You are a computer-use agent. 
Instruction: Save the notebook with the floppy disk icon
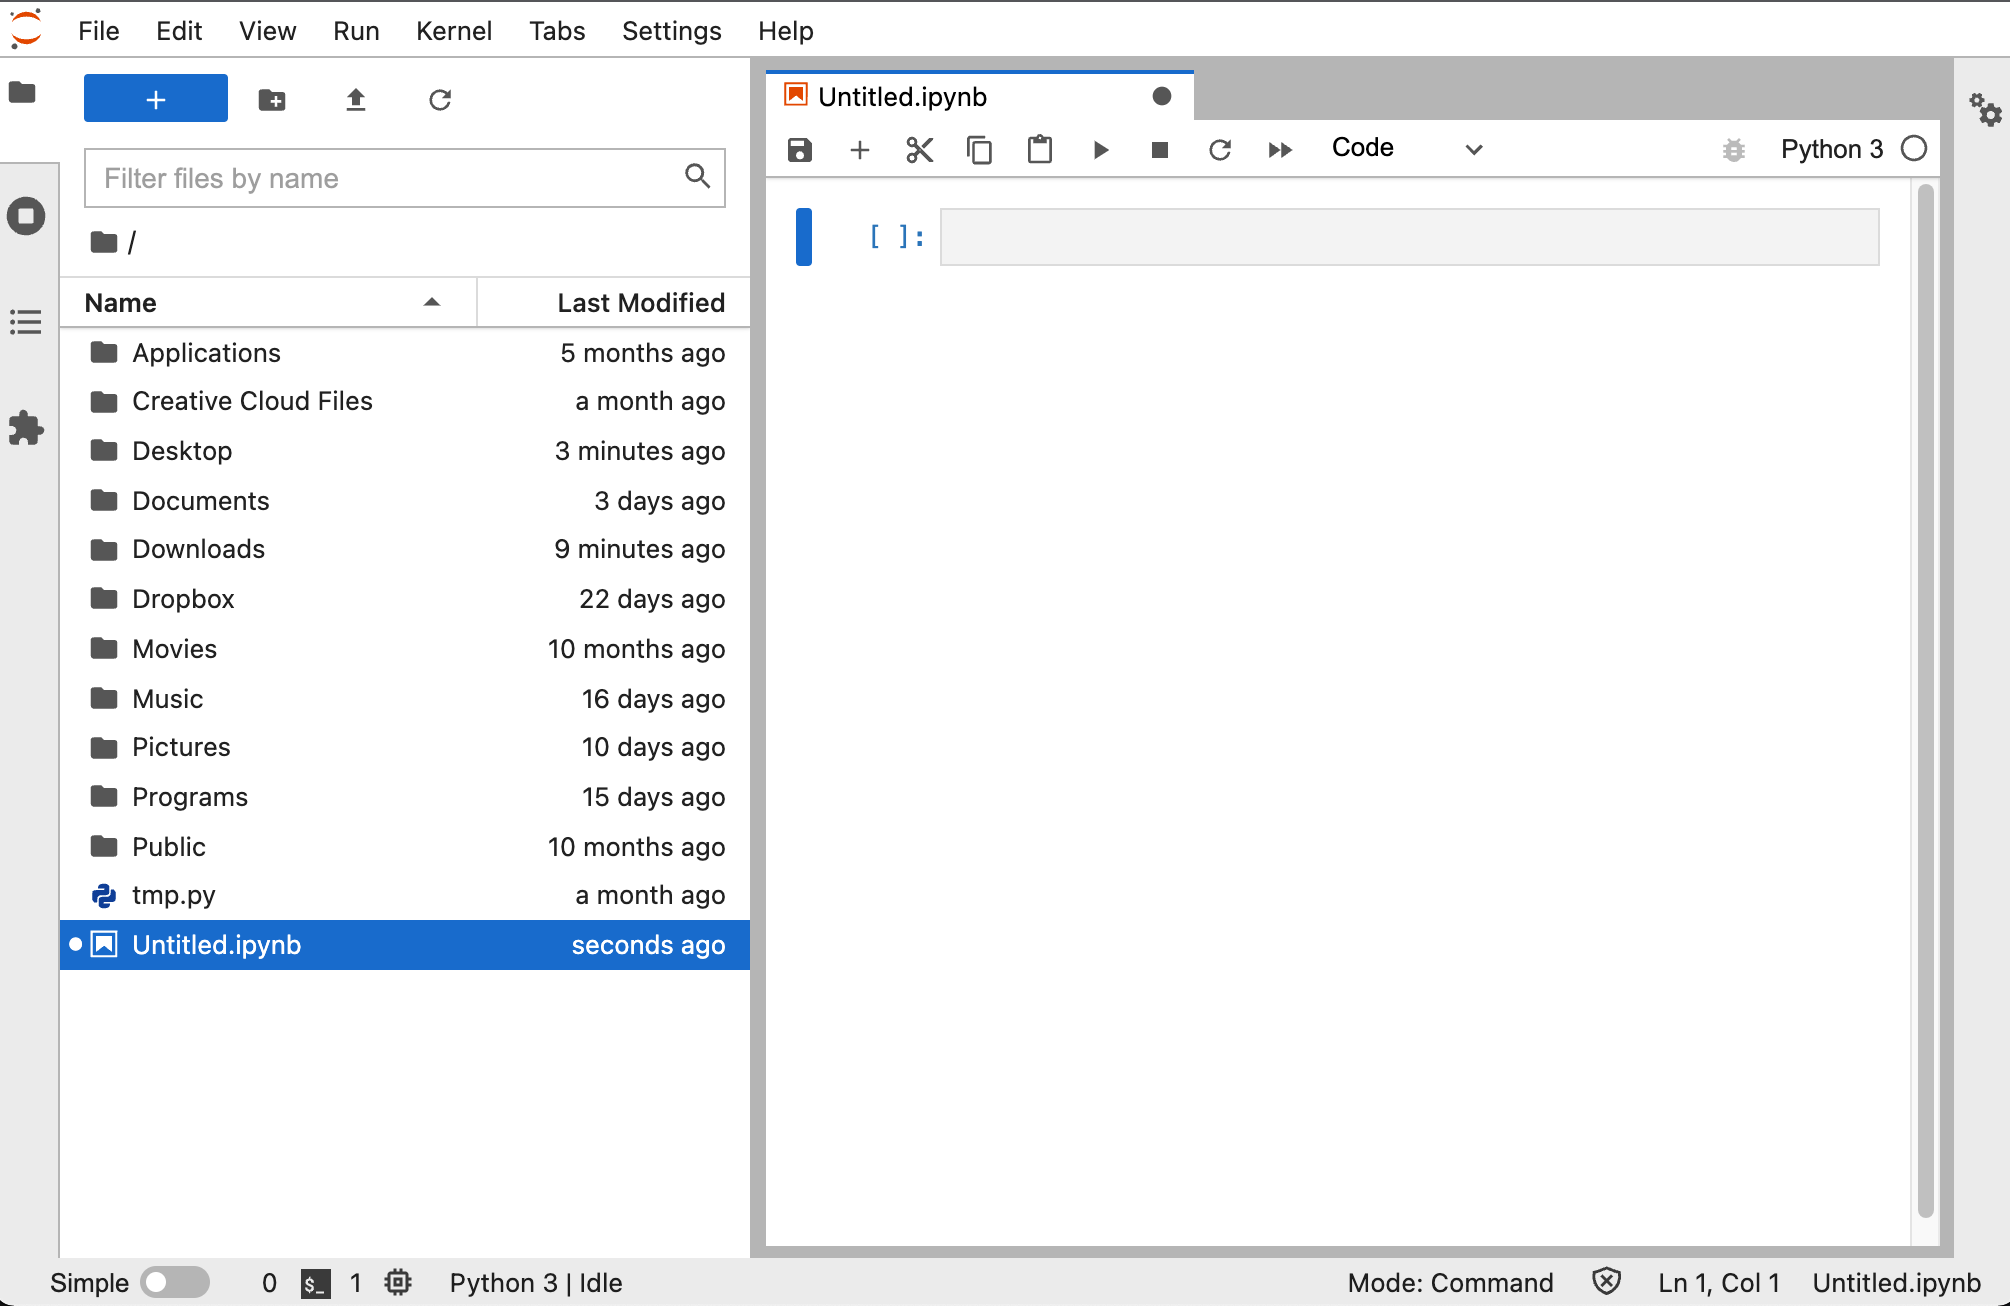[x=800, y=150]
